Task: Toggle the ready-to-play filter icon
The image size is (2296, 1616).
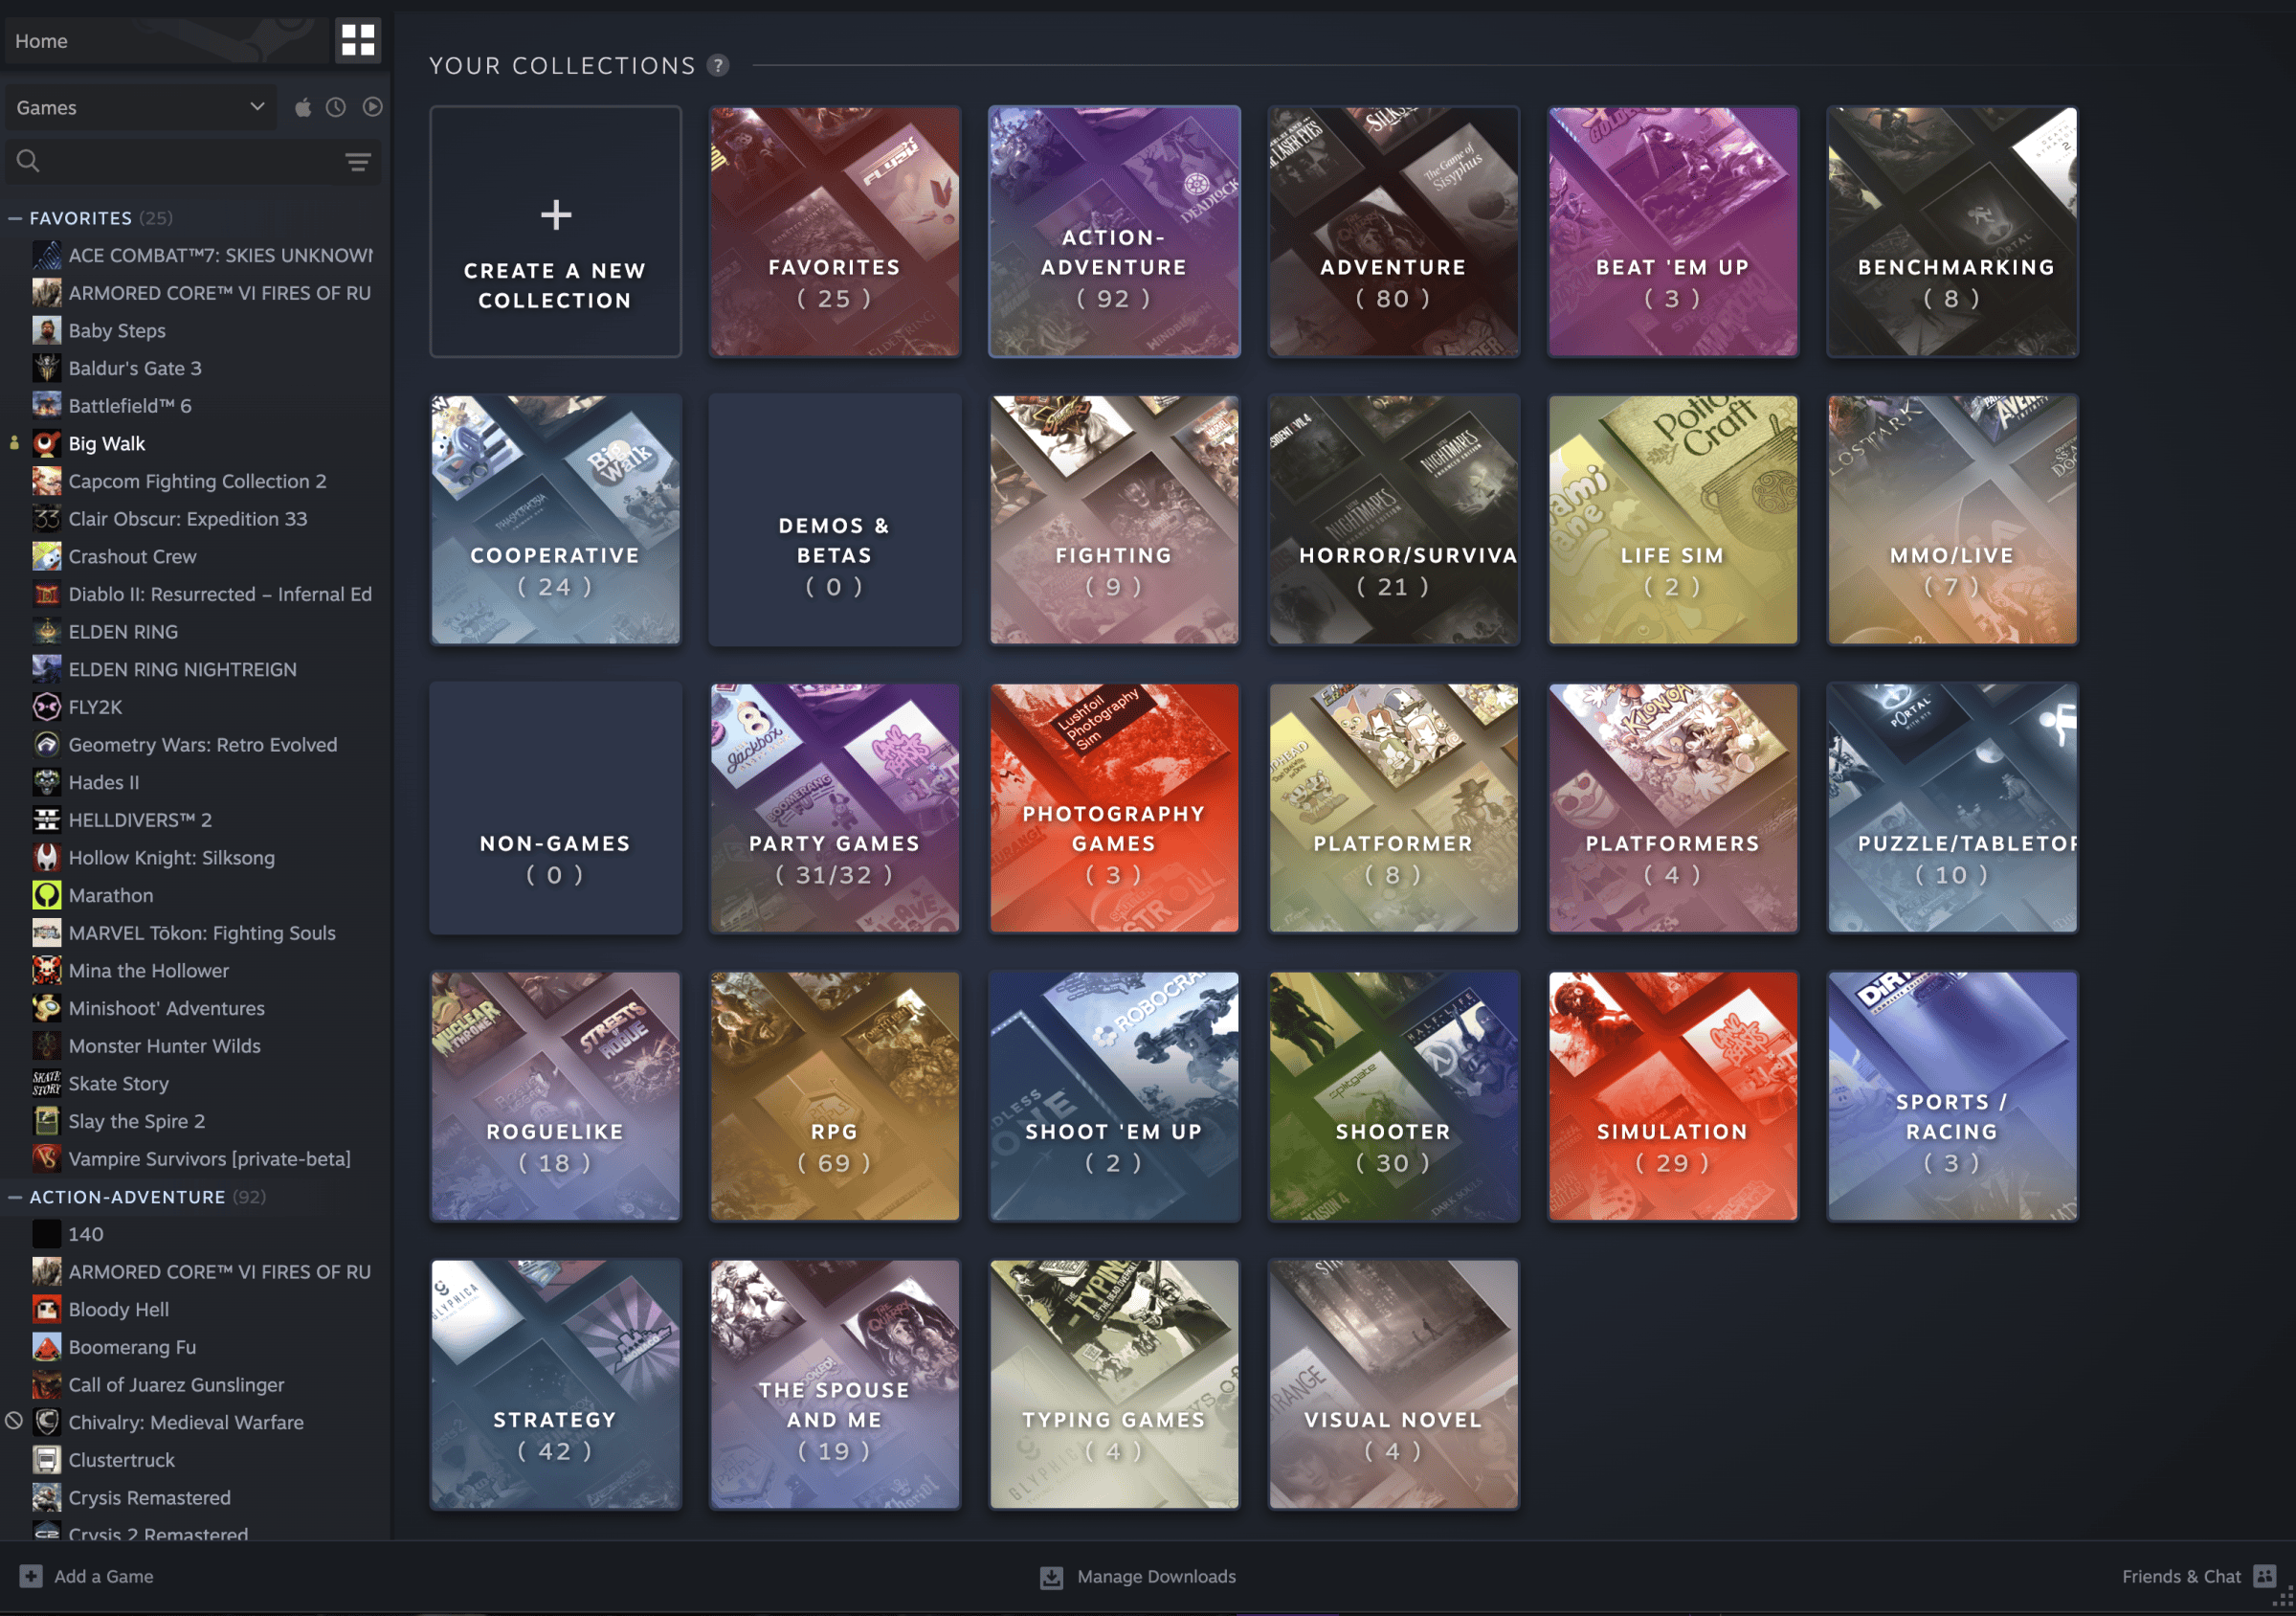Action: click(372, 107)
